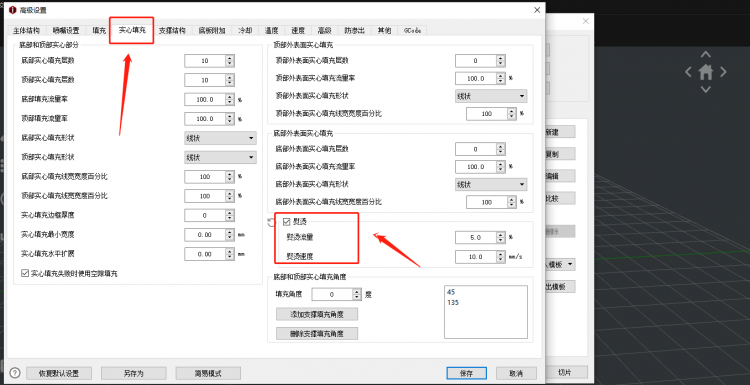This screenshot has height=385, width=750.
Task: Click the 删除支撑填充角度 button
Action: (317, 333)
